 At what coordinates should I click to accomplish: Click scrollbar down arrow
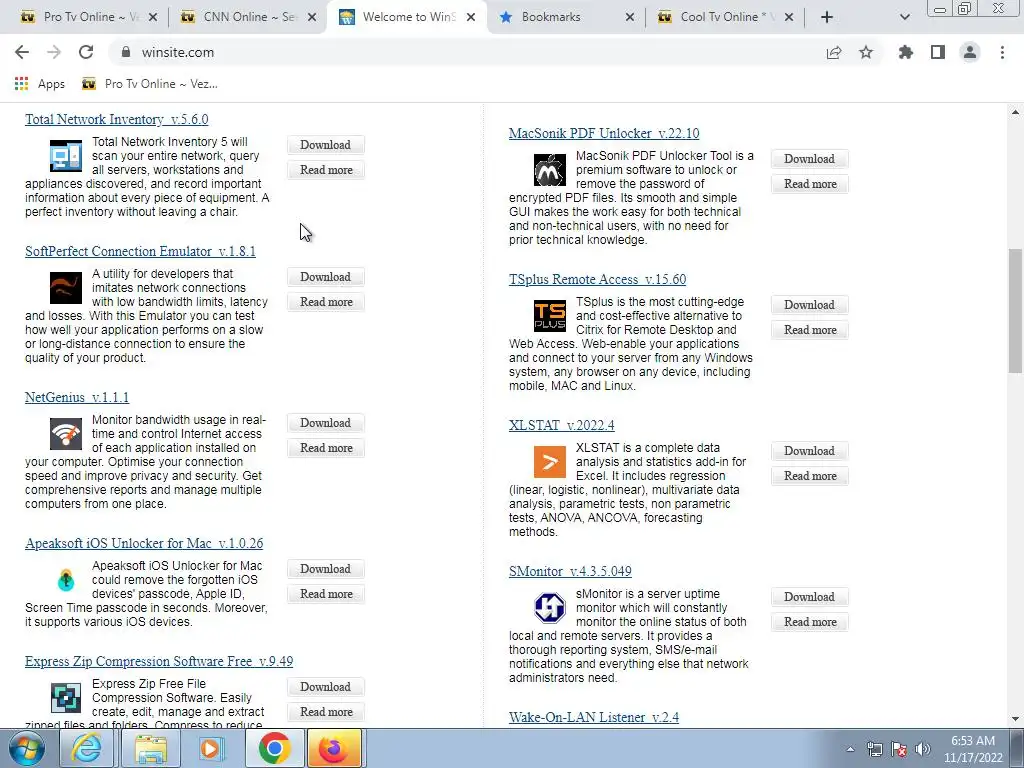1015,719
